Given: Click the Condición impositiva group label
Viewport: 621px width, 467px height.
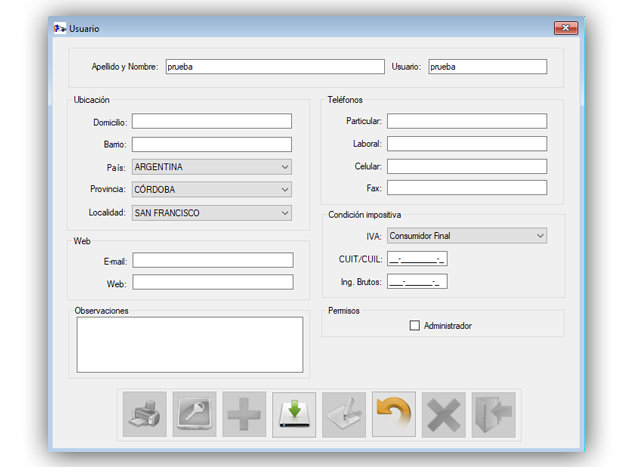Looking at the screenshot, I should (364, 215).
